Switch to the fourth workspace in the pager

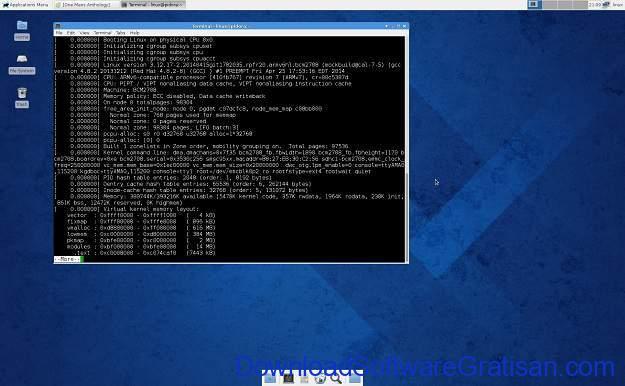pos(580,4)
